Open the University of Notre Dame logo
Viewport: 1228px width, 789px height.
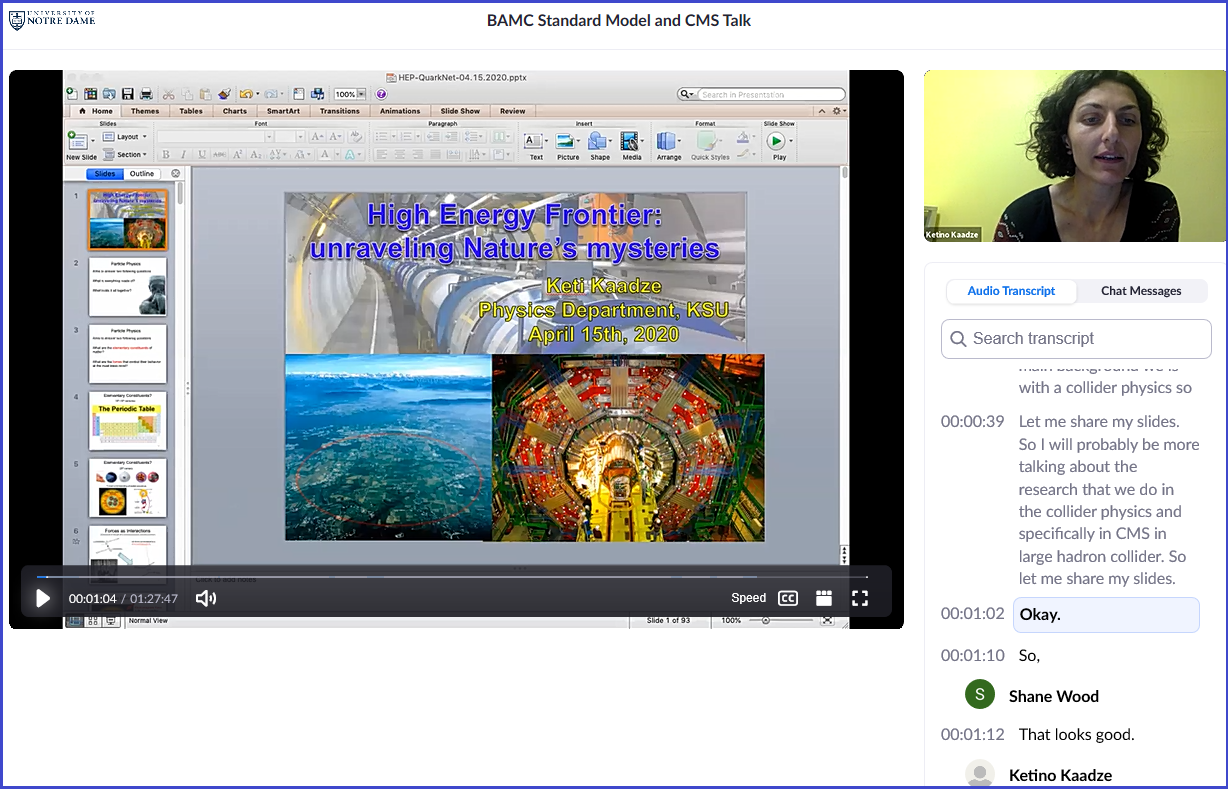coord(52,19)
